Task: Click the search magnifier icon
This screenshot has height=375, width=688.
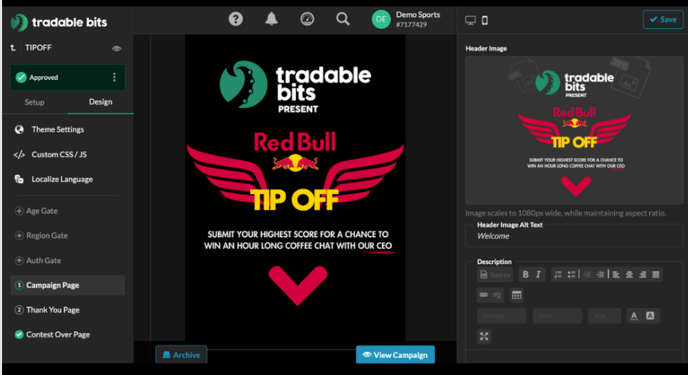Action: point(343,19)
